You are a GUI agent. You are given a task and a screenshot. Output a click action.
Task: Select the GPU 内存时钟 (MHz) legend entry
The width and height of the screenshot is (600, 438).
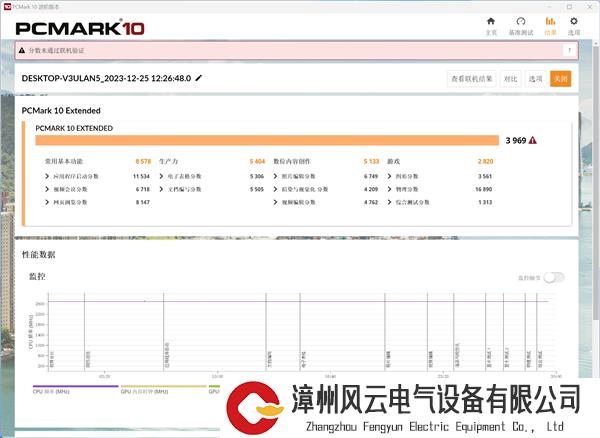[163, 389]
